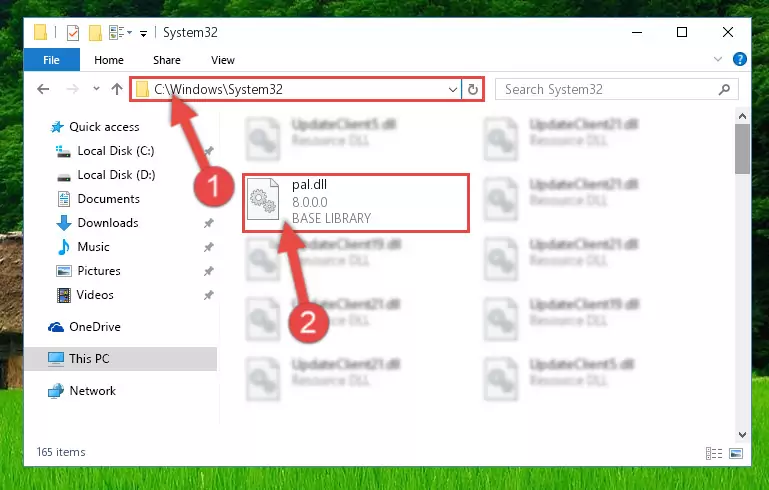Image resolution: width=769 pixels, height=490 pixels.
Task: Select the pal.dll file name
Action: (309, 185)
